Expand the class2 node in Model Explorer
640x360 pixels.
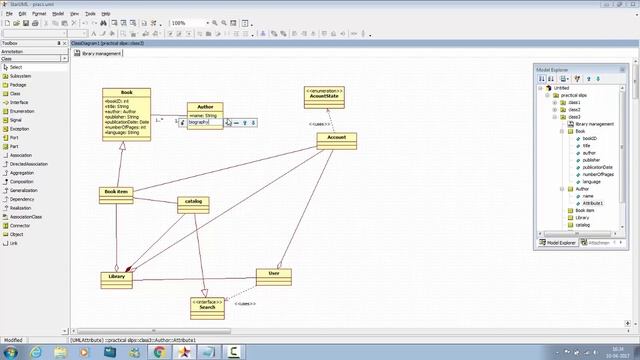555,110
